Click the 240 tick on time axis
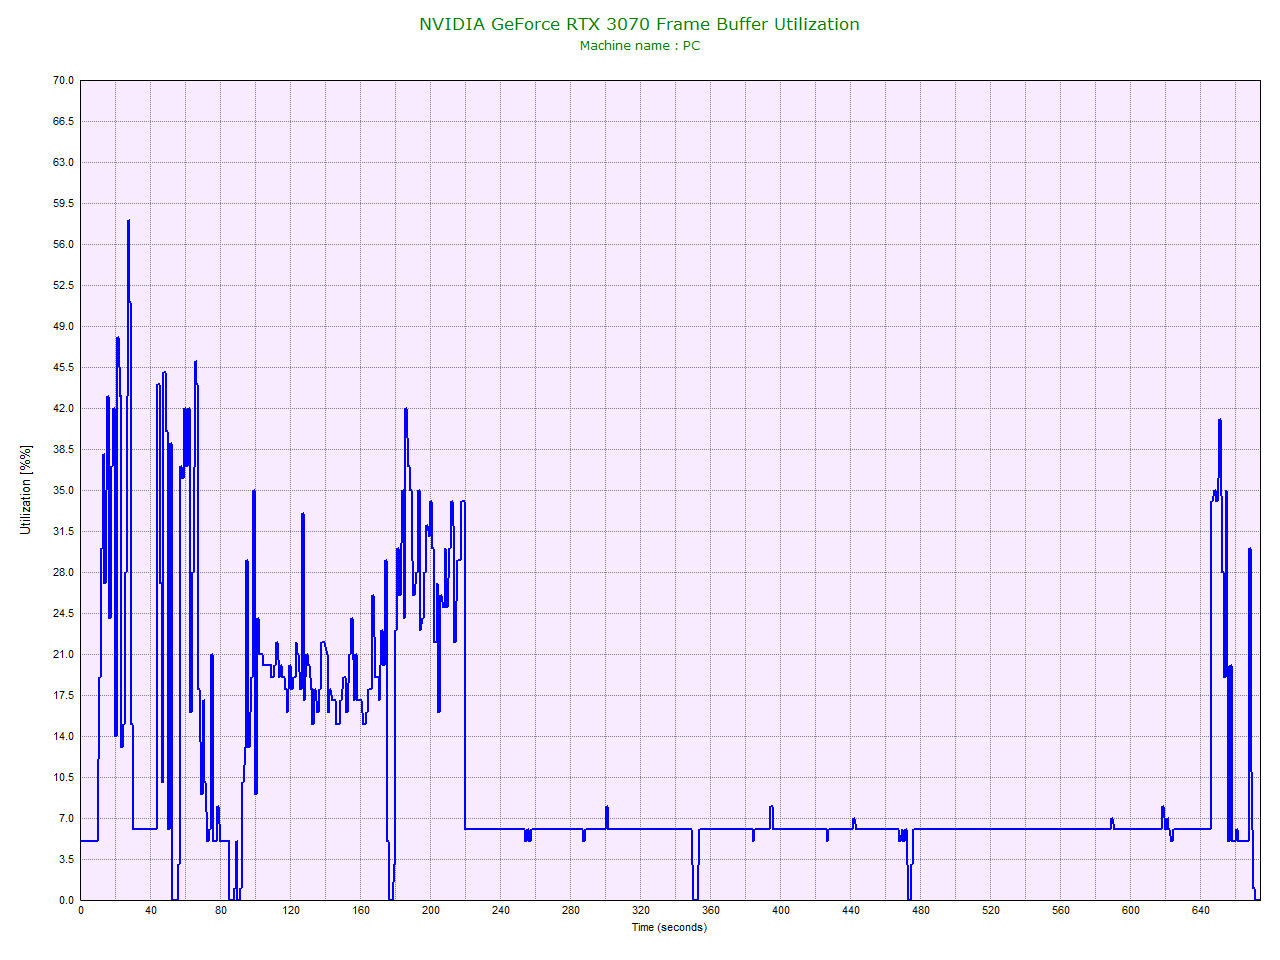The height and width of the screenshot is (960, 1280). click(x=501, y=910)
